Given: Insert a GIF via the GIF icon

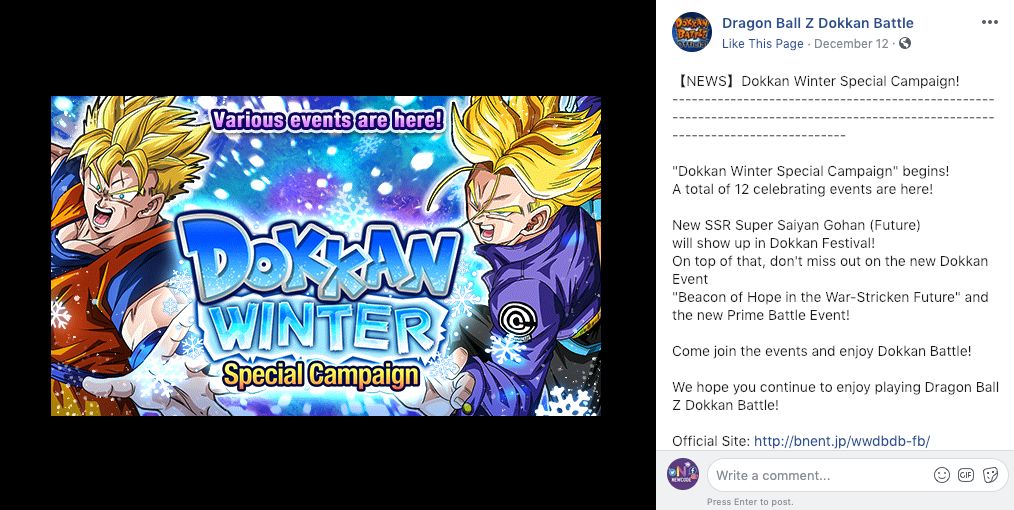Looking at the screenshot, I should coord(966,475).
